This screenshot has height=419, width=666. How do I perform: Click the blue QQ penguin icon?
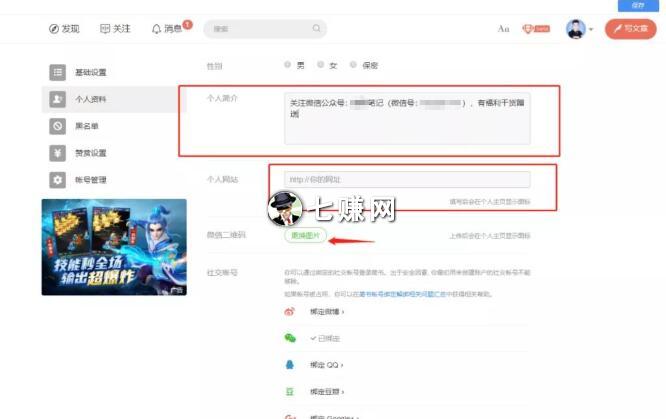(290, 365)
